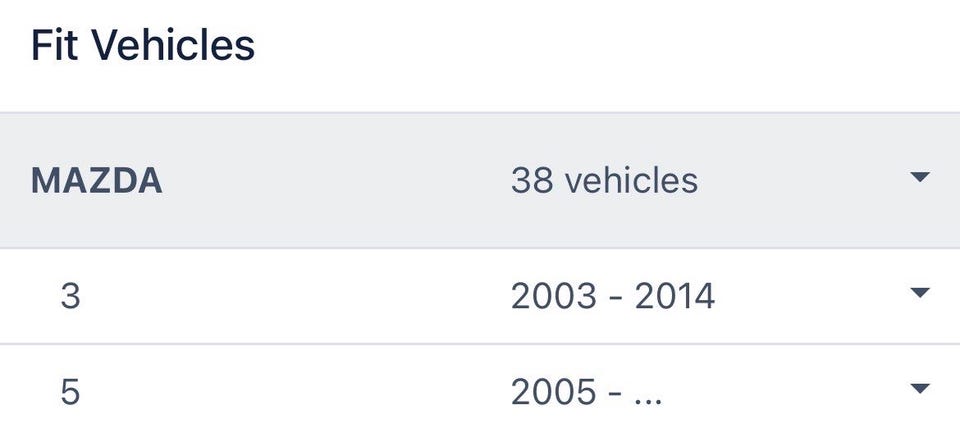Hide Mazda vehicle list using header caret
Viewport: 960px width, 437px height.
(x=920, y=178)
